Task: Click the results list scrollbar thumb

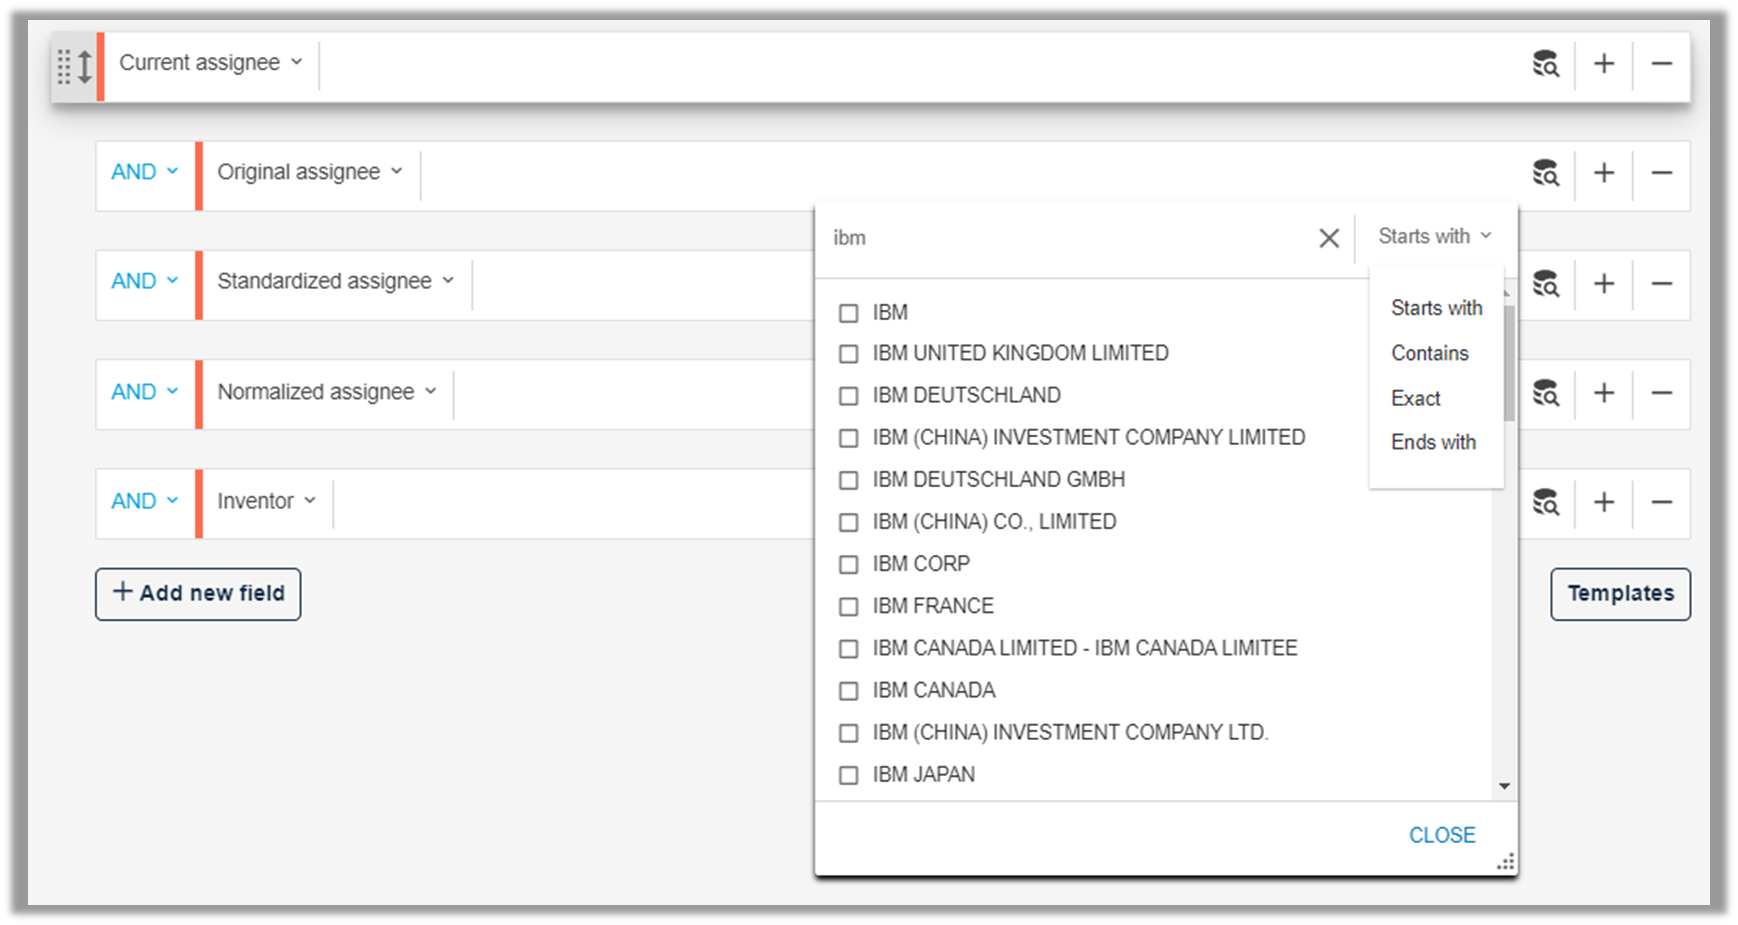Action: click(1509, 363)
